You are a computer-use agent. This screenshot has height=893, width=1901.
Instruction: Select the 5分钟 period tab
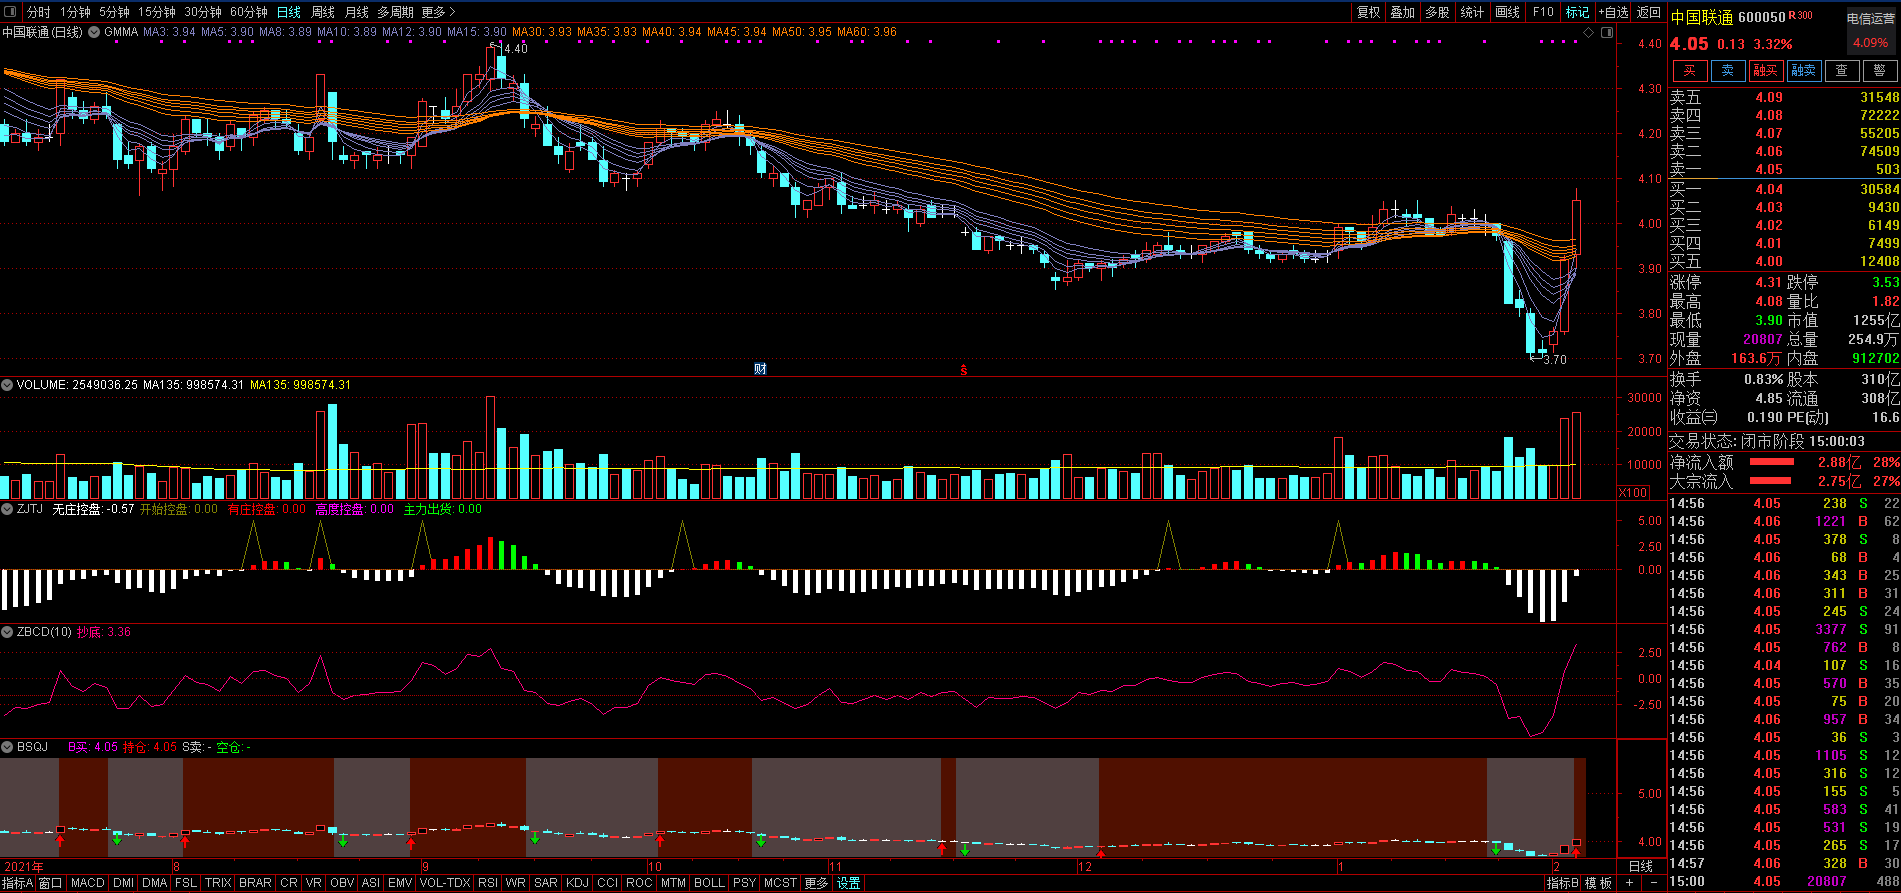click(x=114, y=12)
